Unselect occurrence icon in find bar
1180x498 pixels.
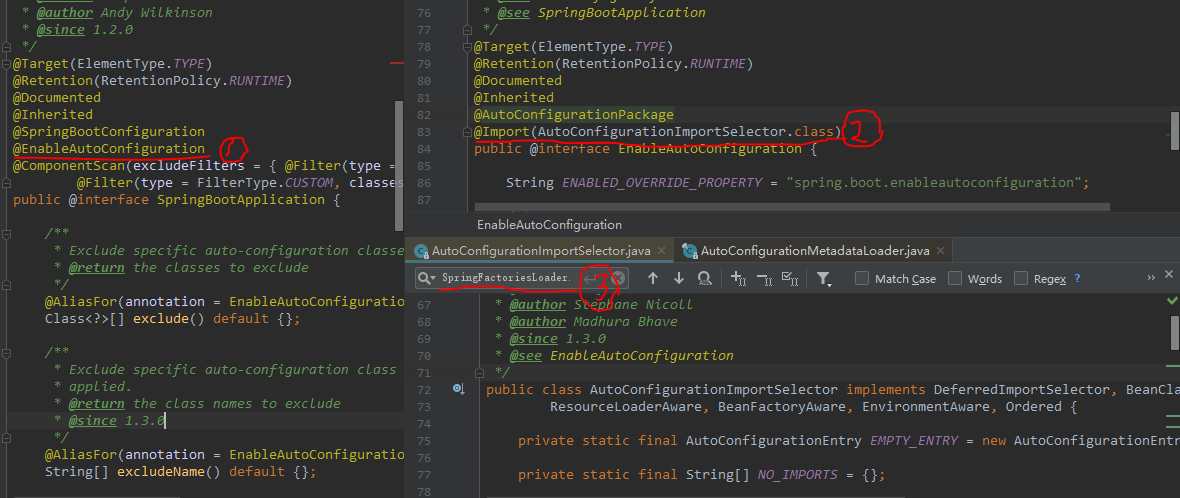click(x=764, y=278)
